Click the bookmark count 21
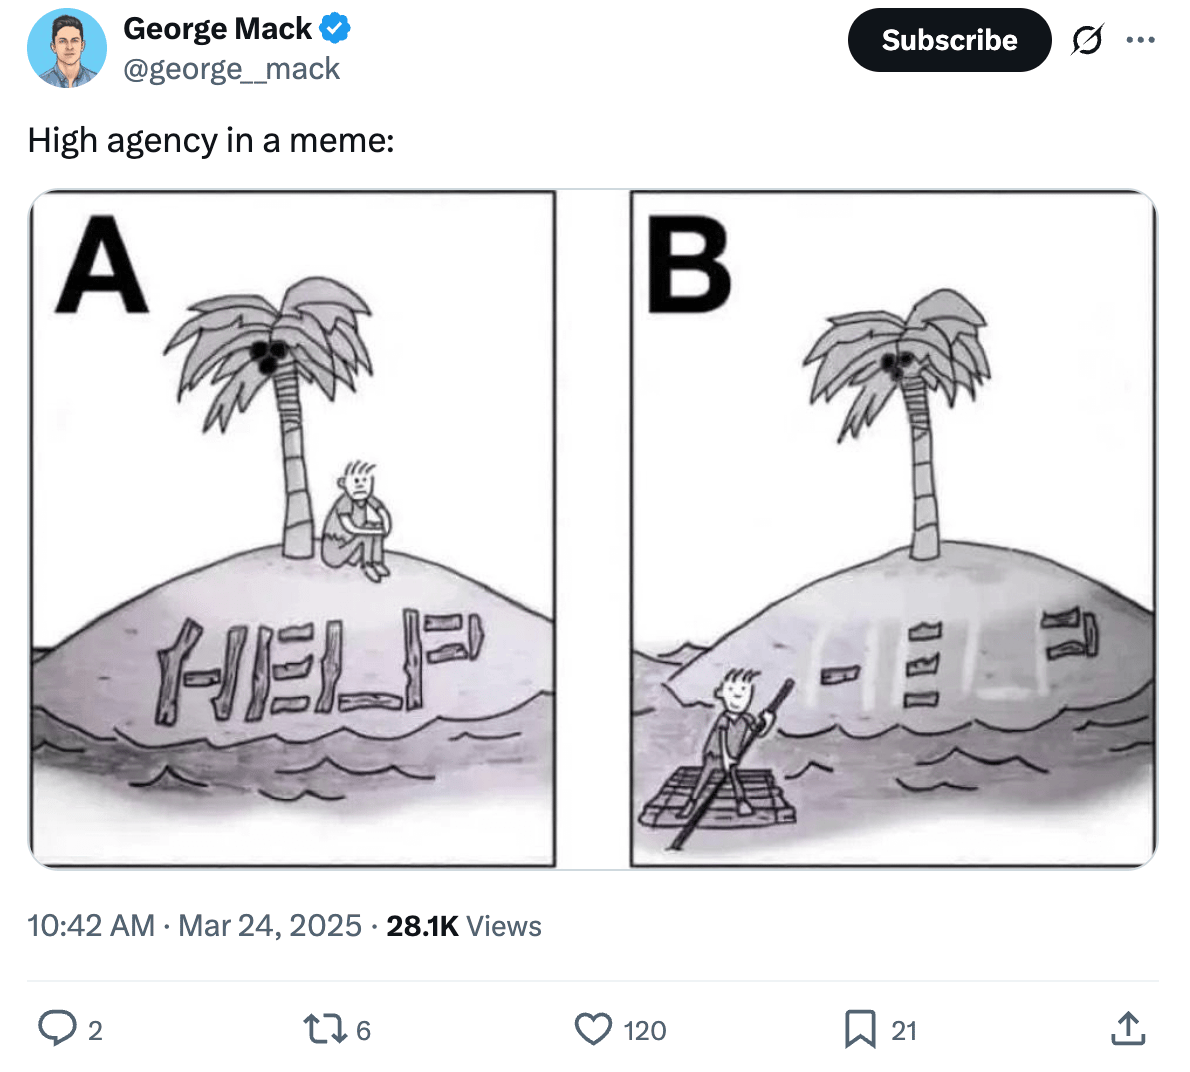The height and width of the screenshot is (1072, 1190). [x=904, y=1030]
